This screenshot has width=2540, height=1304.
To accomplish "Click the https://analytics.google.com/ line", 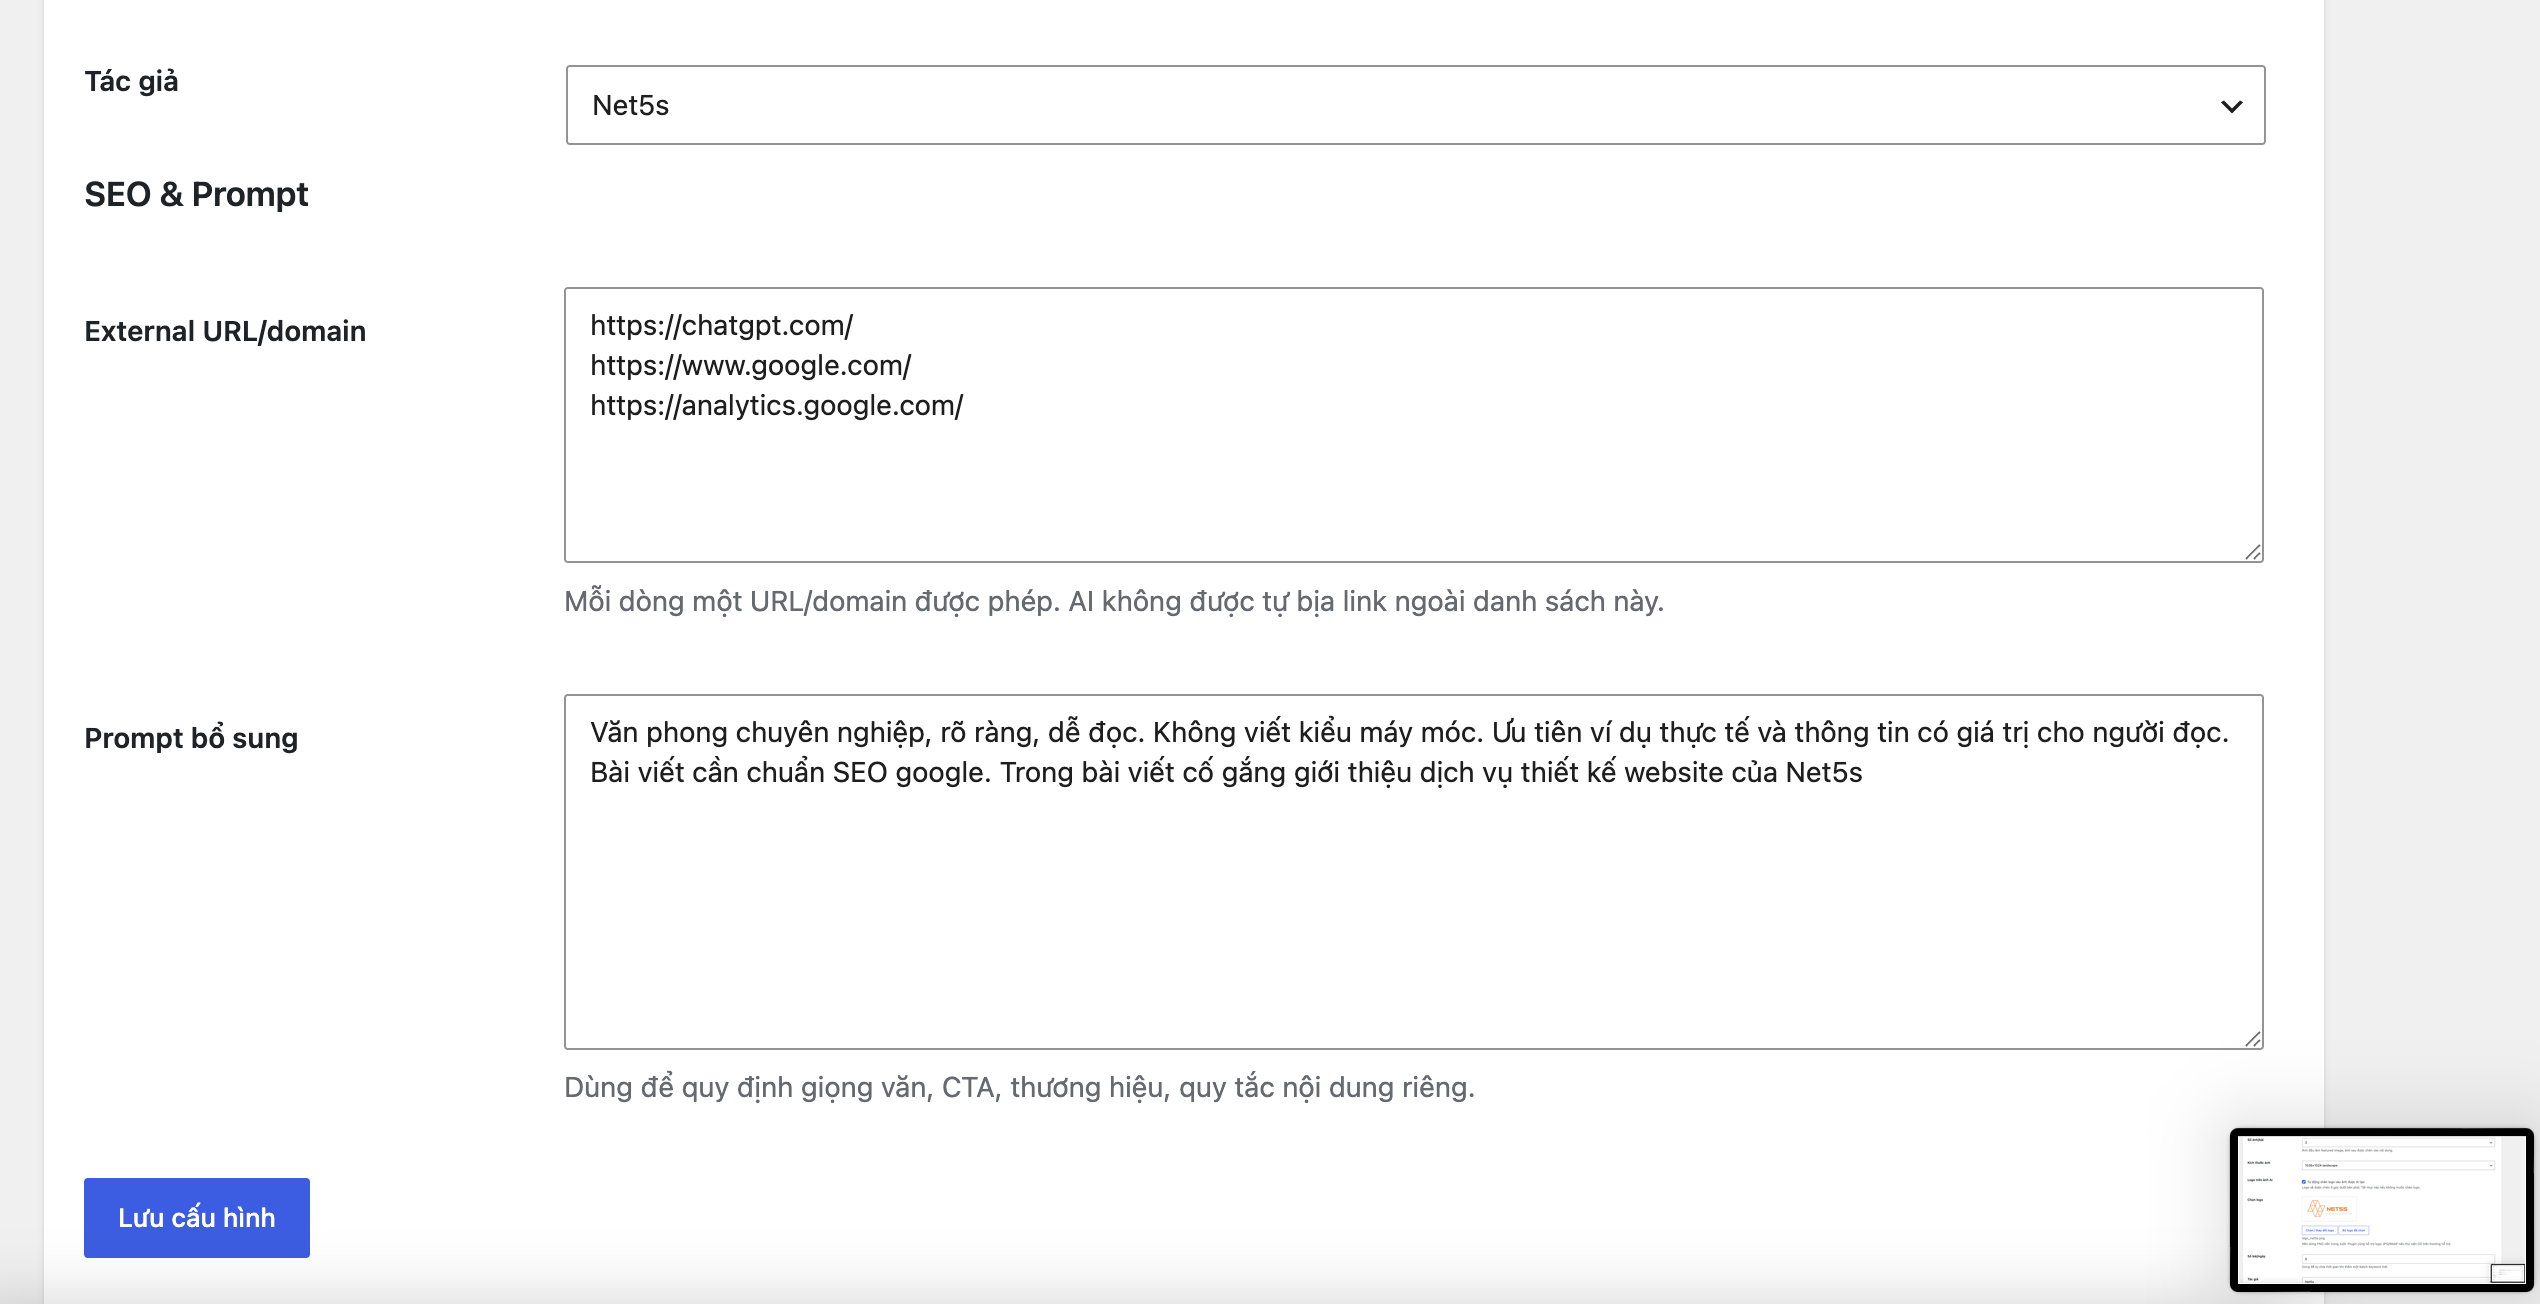I will 776,406.
